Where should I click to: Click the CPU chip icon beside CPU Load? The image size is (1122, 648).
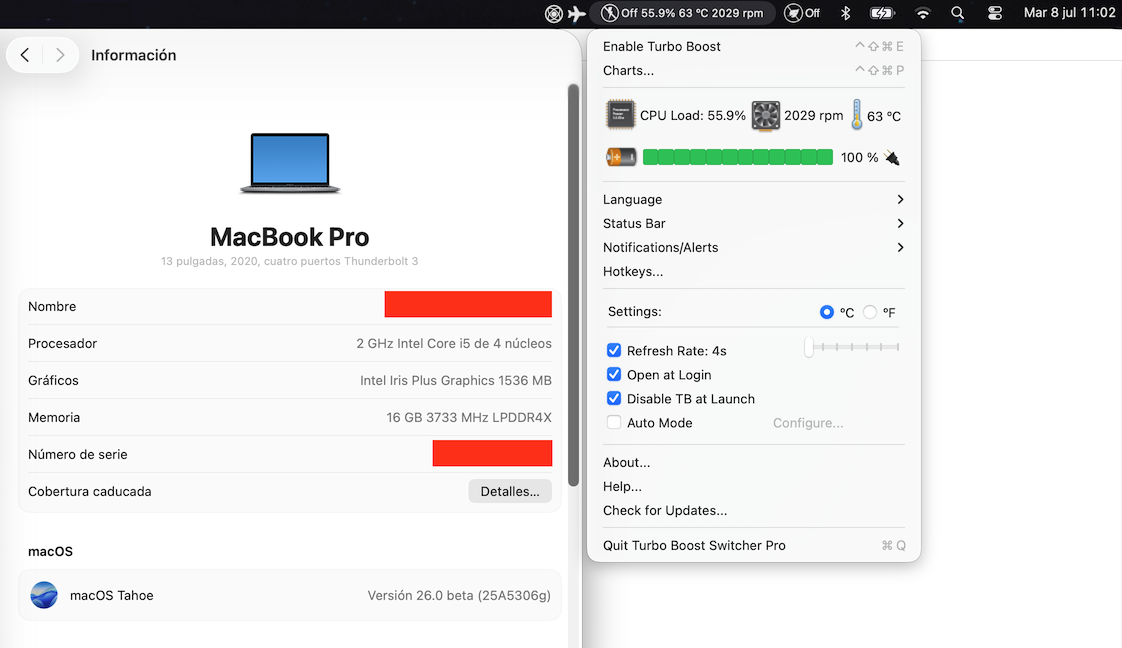point(620,115)
